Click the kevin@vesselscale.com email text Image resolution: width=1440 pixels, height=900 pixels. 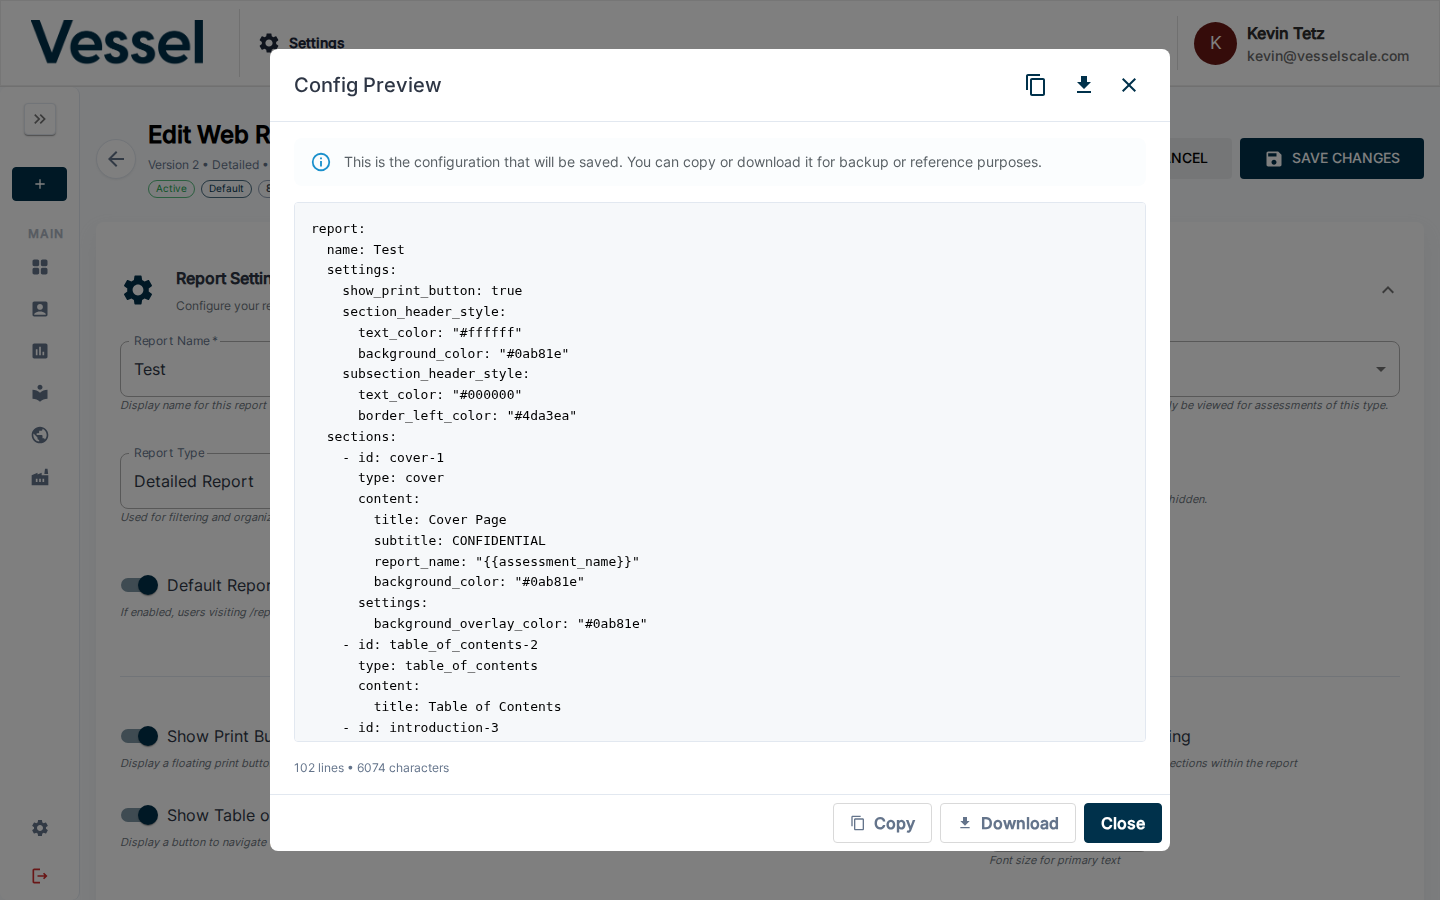[1328, 56]
